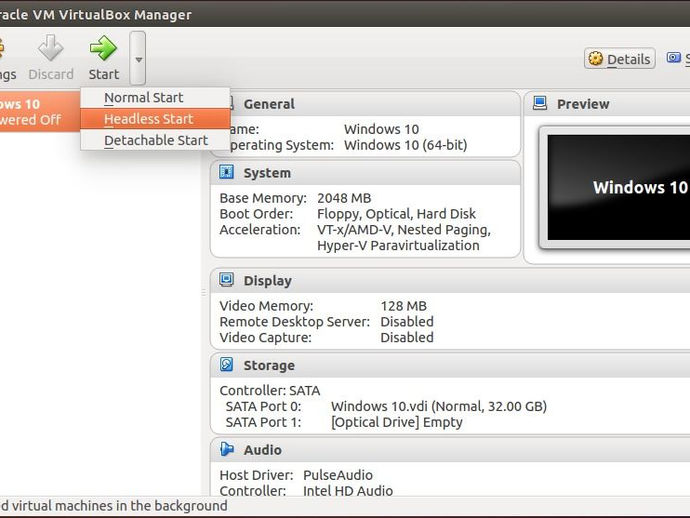The image size is (690, 518).
Task: Click the Preview section monitor icon
Action: 540,103
